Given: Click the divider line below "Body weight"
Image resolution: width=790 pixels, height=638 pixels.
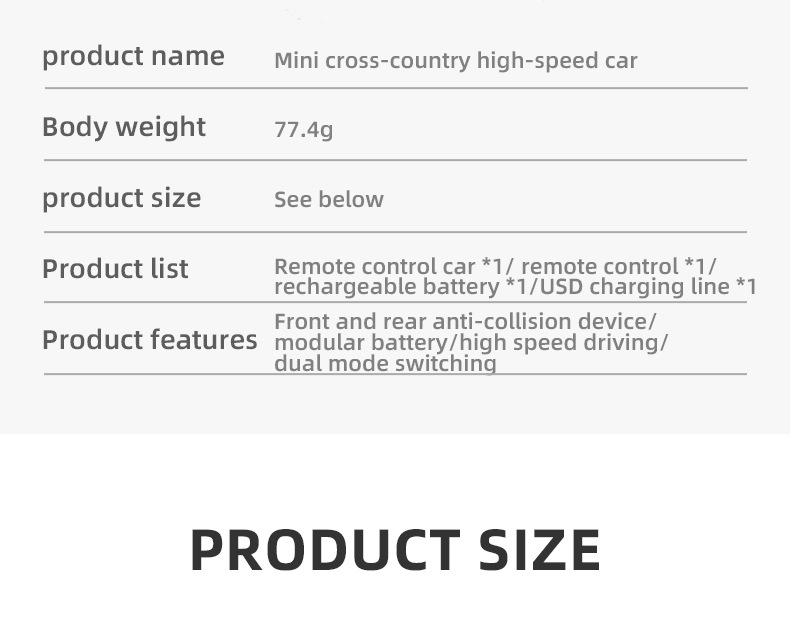Looking at the screenshot, I should tap(395, 160).
